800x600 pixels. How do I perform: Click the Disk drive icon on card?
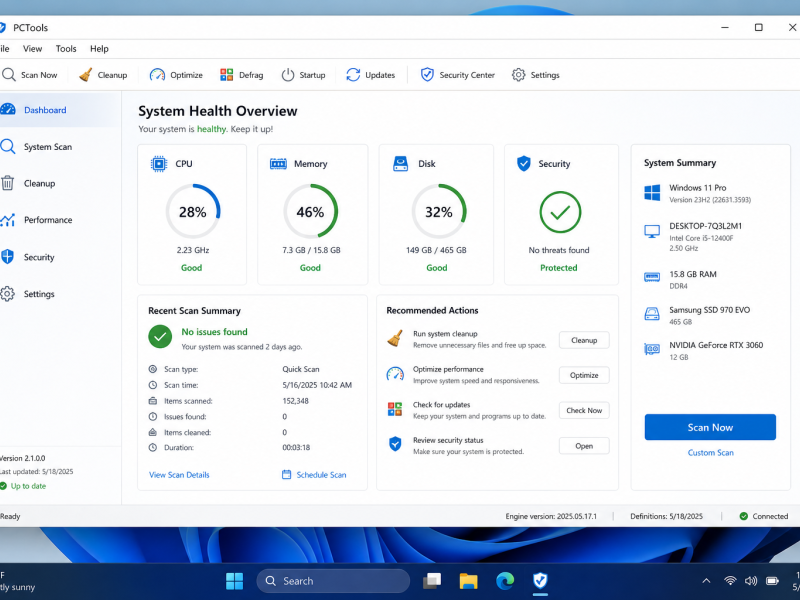[x=401, y=164]
